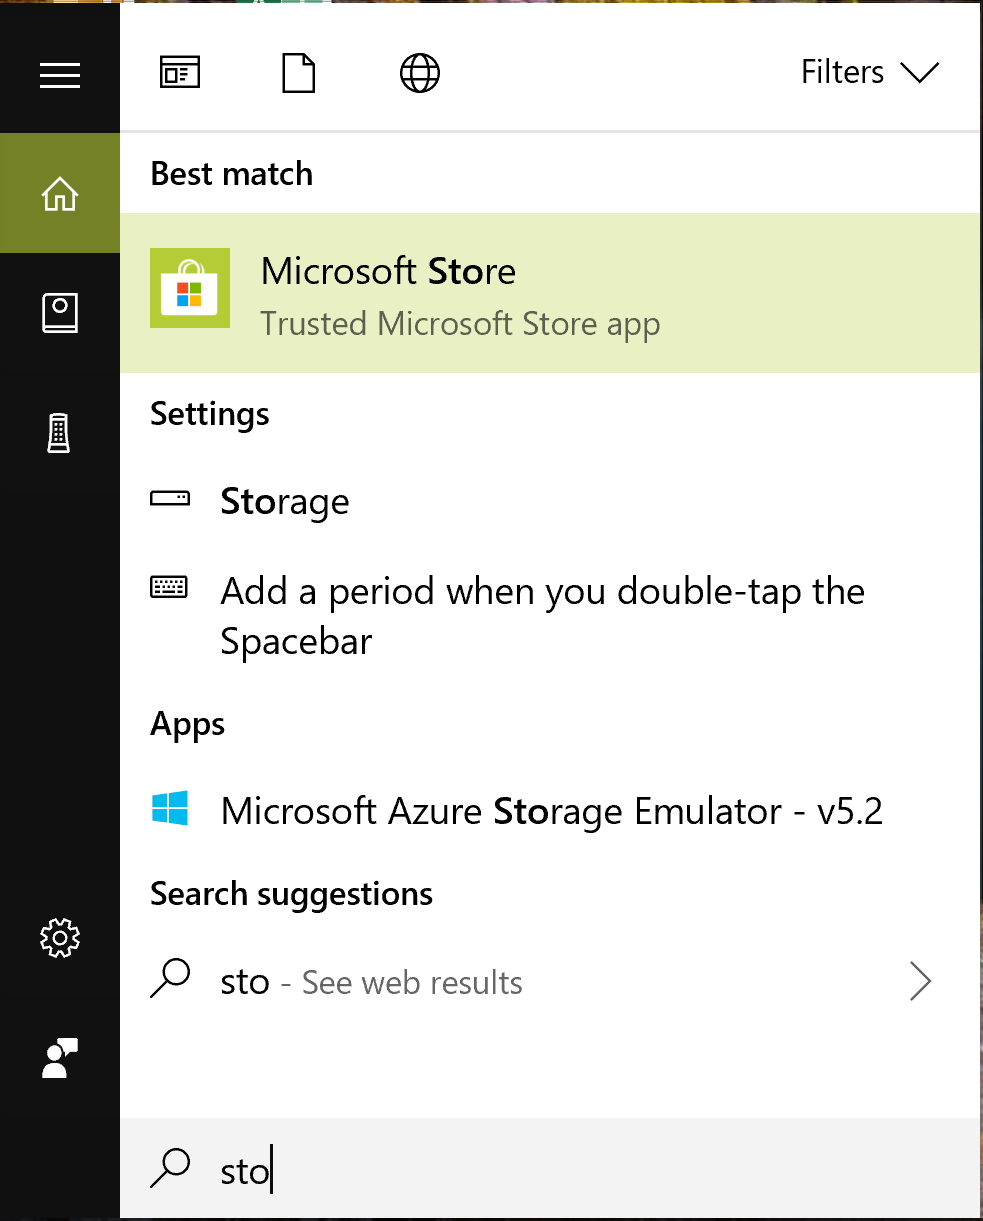Click the Windows logo beside Azure Emulator
Screen dimensions: 983x1221
170,808
